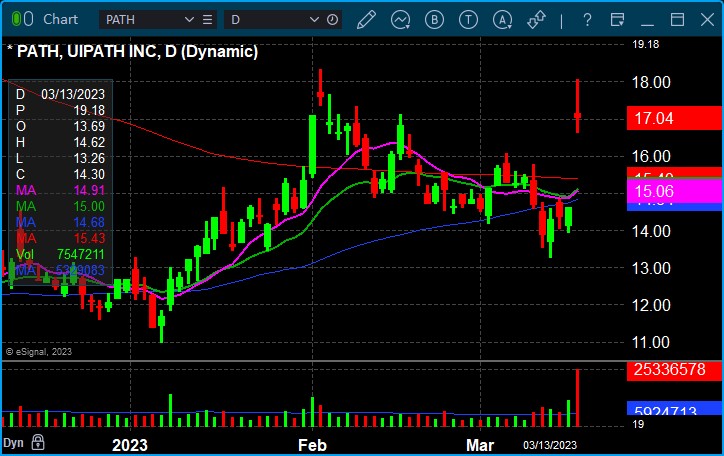The height and width of the screenshot is (456, 724).
Task: Click the green MA 15.00 value
Action: (x=89, y=206)
